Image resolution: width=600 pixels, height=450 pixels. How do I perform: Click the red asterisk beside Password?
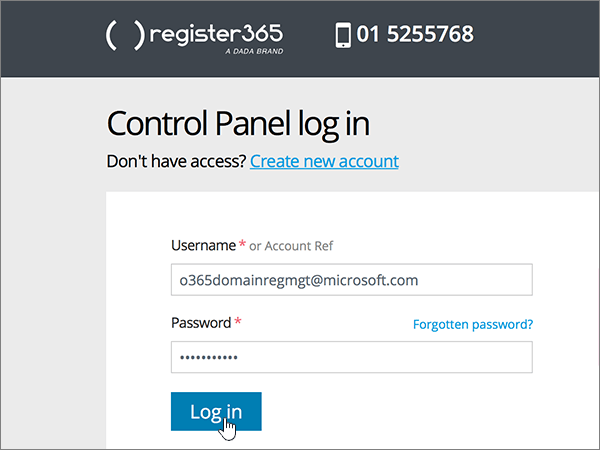click(238, 321)
